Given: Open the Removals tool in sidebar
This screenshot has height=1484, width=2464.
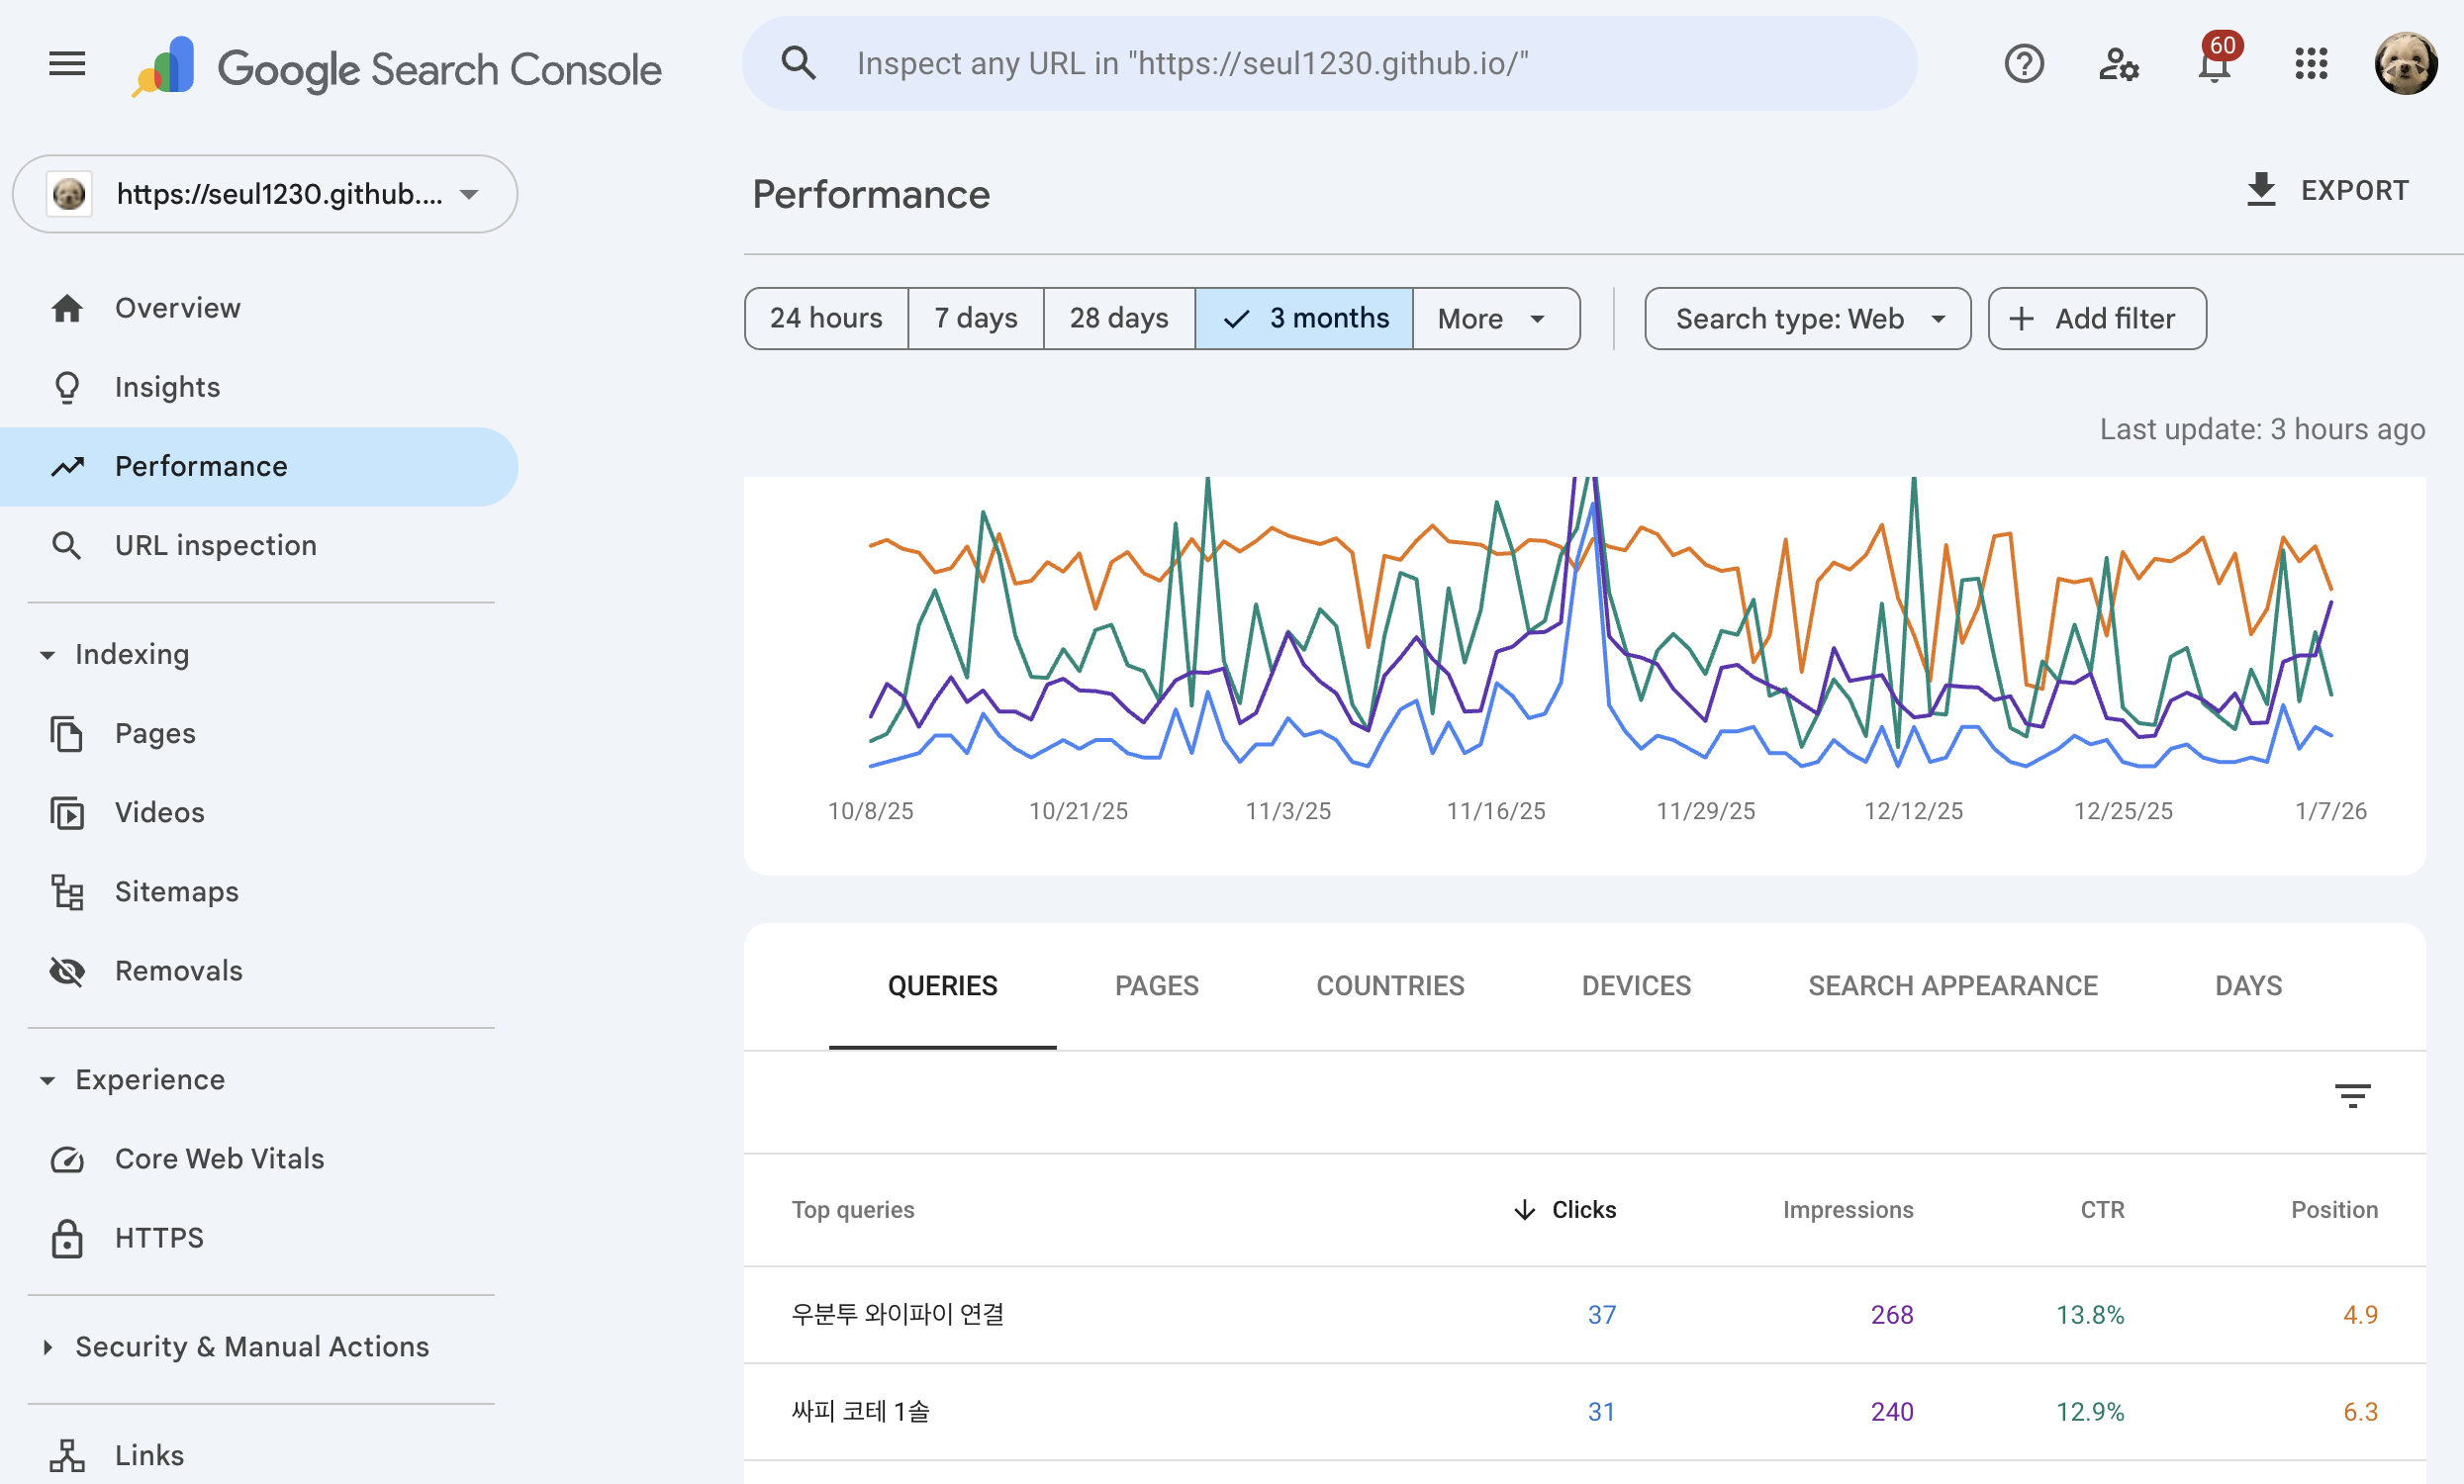Looking at the screenshot, I should pyautogui.click(x=178, y=970).
